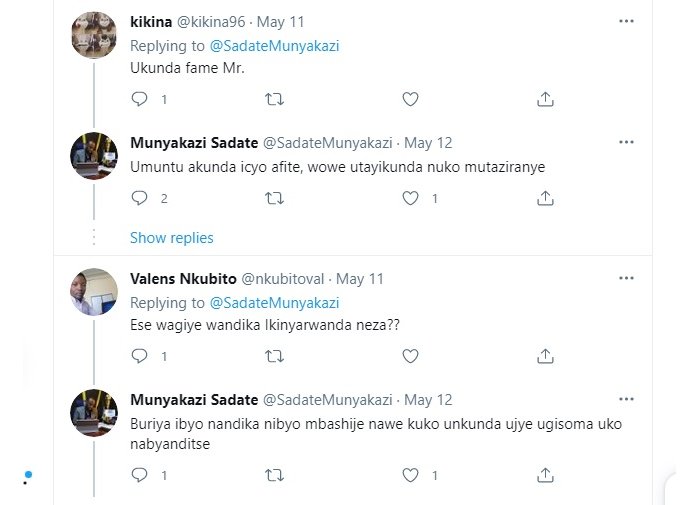
Task: Like Sadate's "Umuntu akunda icyo afite" tweet
Action: pos(409,198)
